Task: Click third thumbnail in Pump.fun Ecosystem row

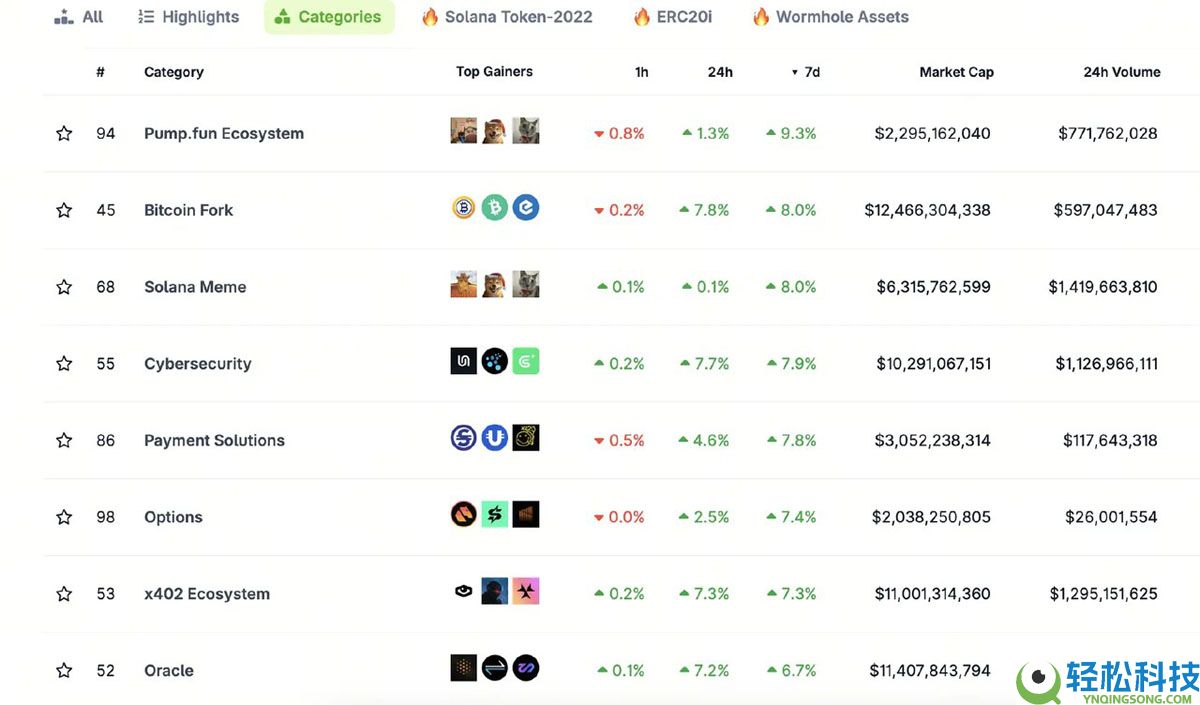Action: [x=526, y=131]
